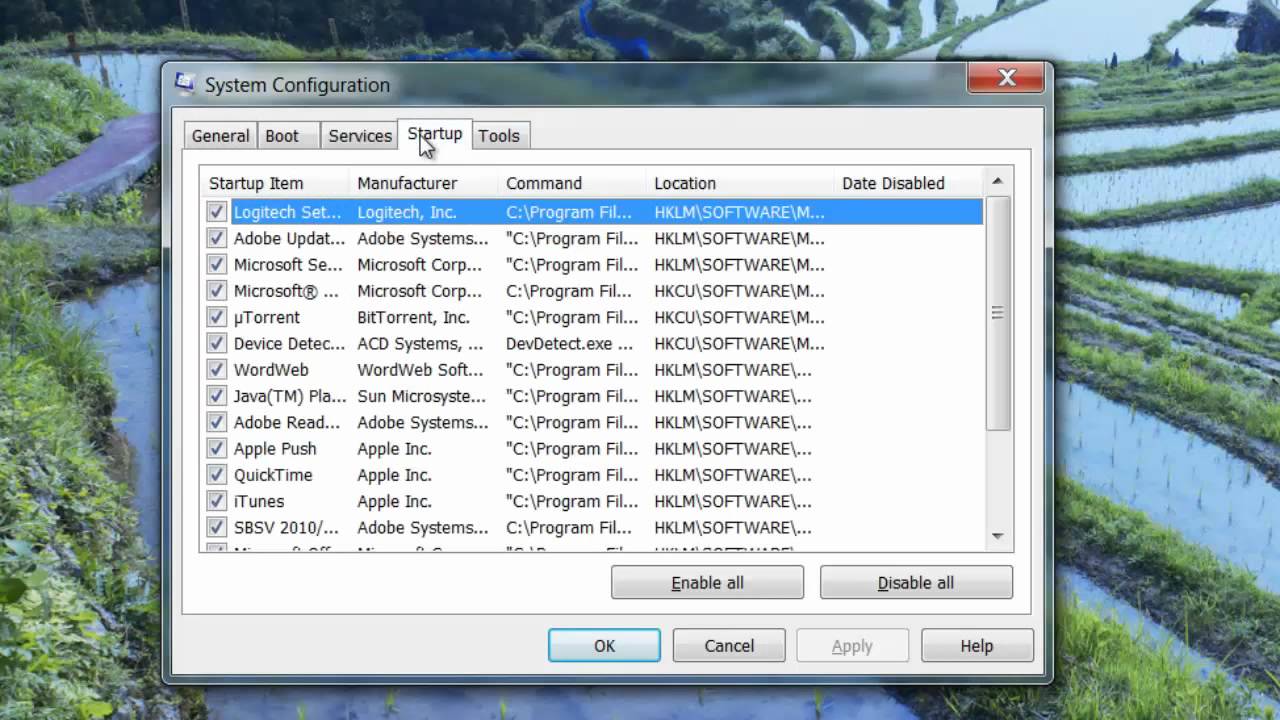Click the Cancel button
The image size is (1280, 720).
click(729, 646)
